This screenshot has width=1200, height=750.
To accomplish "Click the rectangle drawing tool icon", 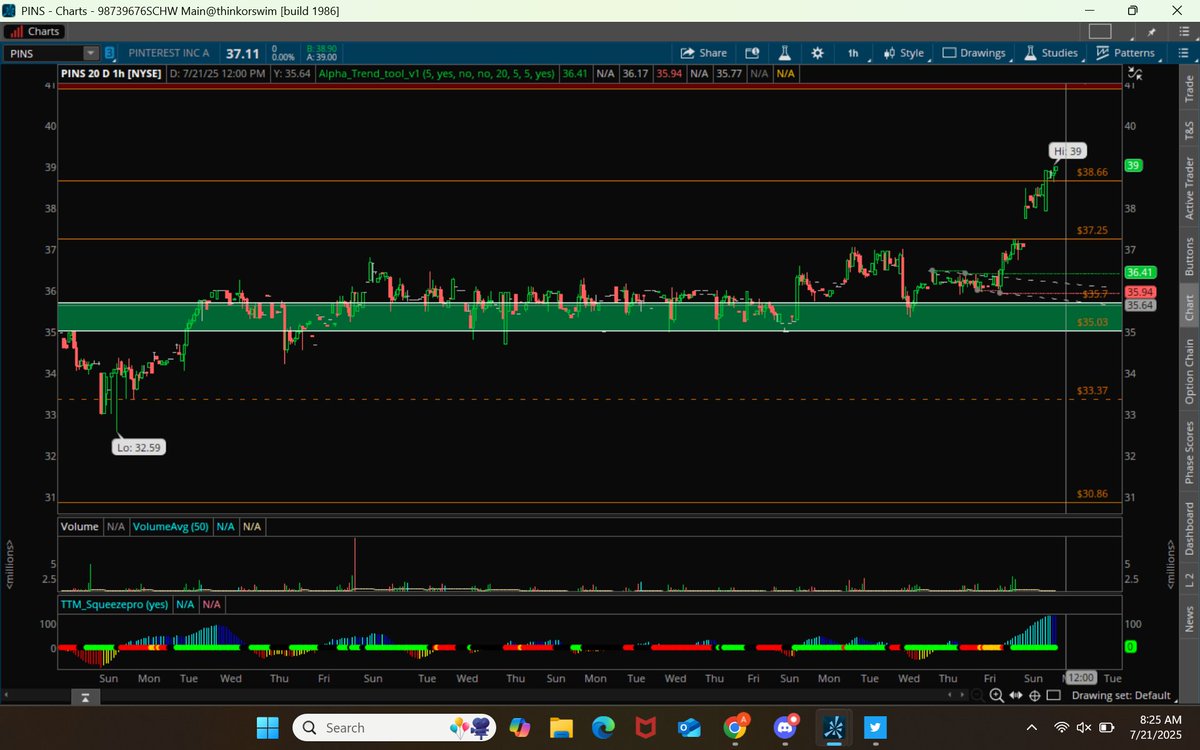I will [1054, 695].
